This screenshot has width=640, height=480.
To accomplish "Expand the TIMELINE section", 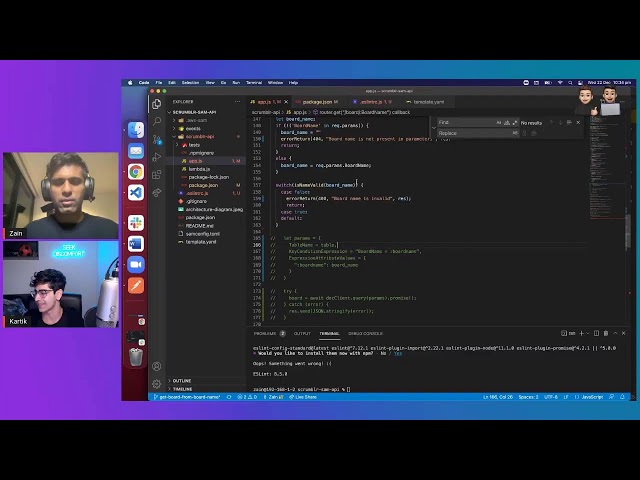I will click(182, 389).
